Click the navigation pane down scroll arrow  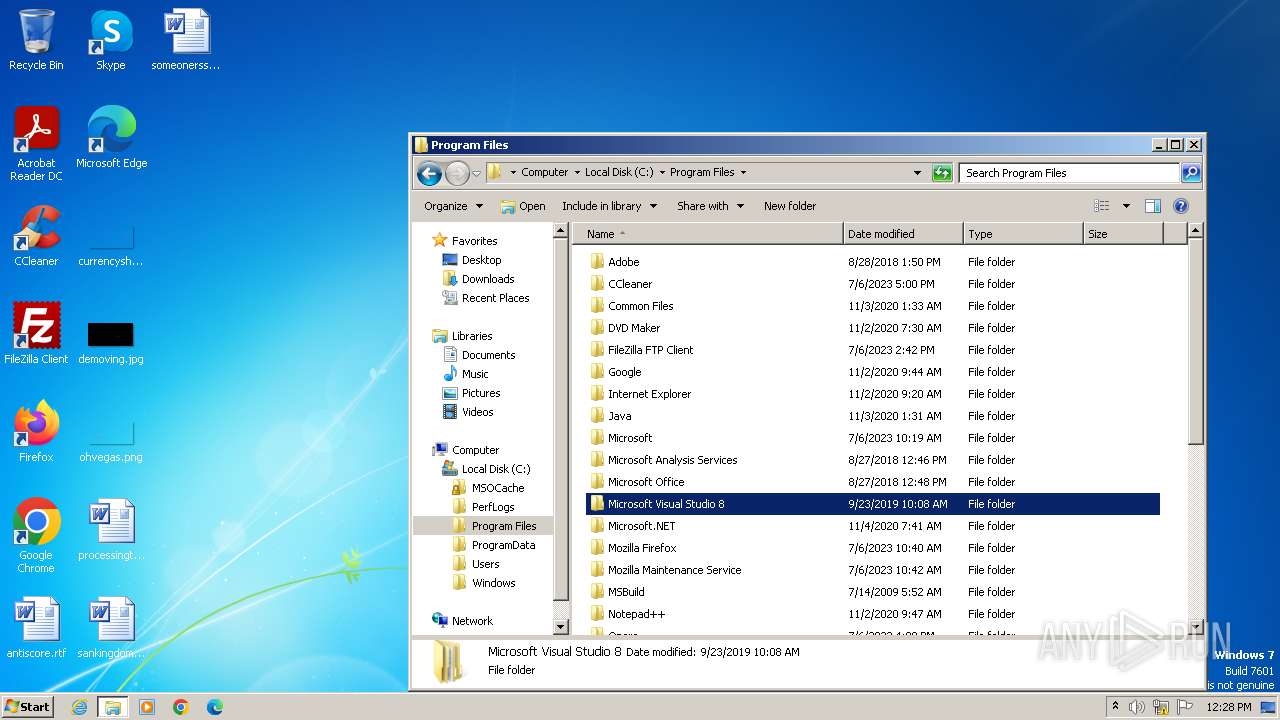[x=560, y=627]
